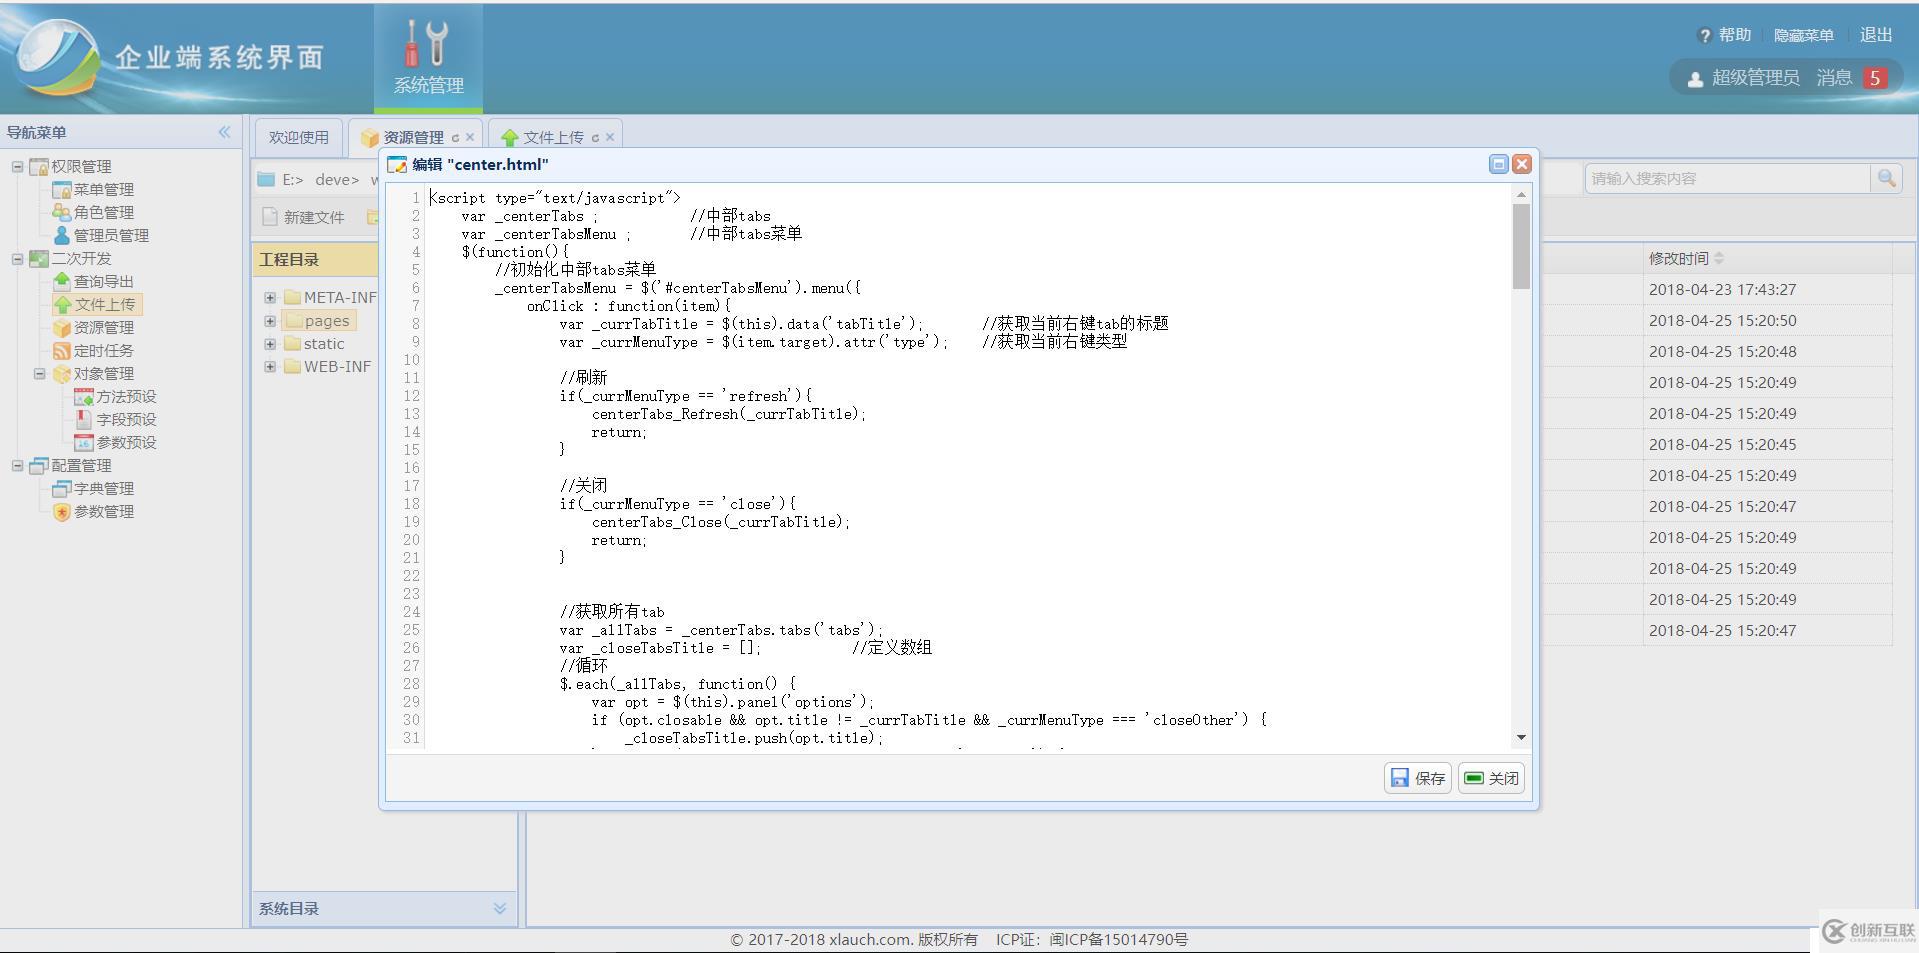Refresh the 资源管理 tab via its refresh icon
Viewport: 1919px width, 953px height.
[x=458, y=137]
